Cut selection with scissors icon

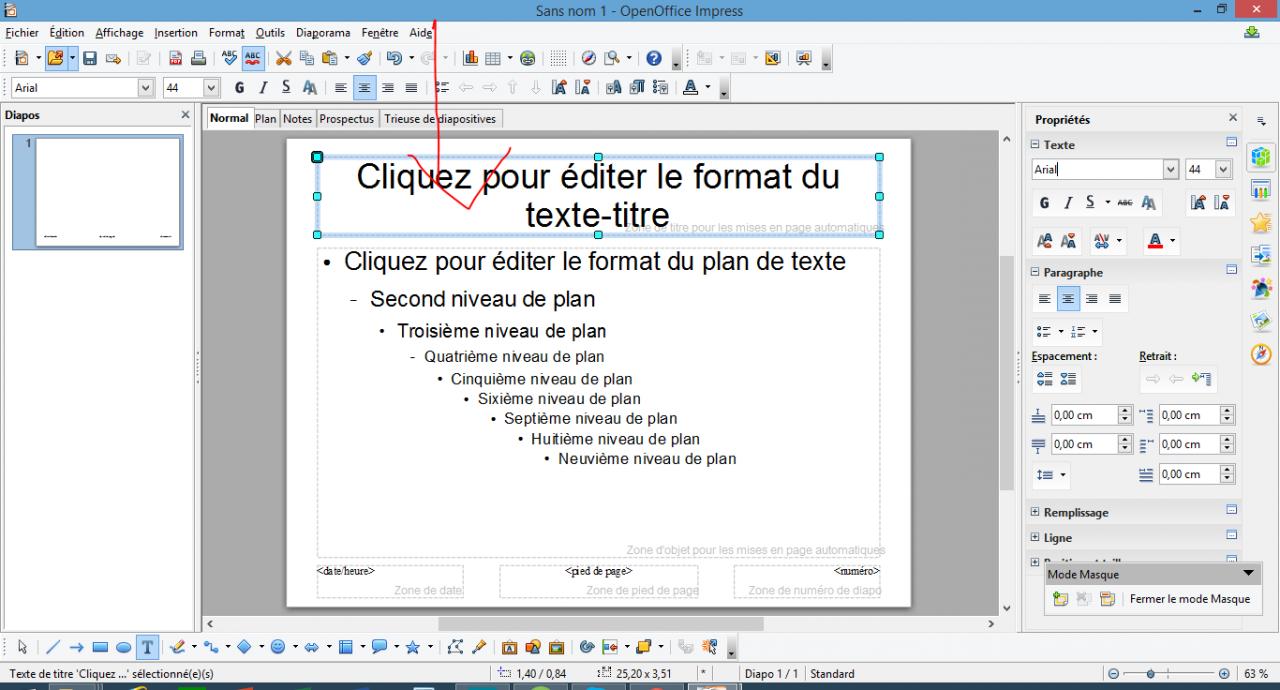pos(284,59)
